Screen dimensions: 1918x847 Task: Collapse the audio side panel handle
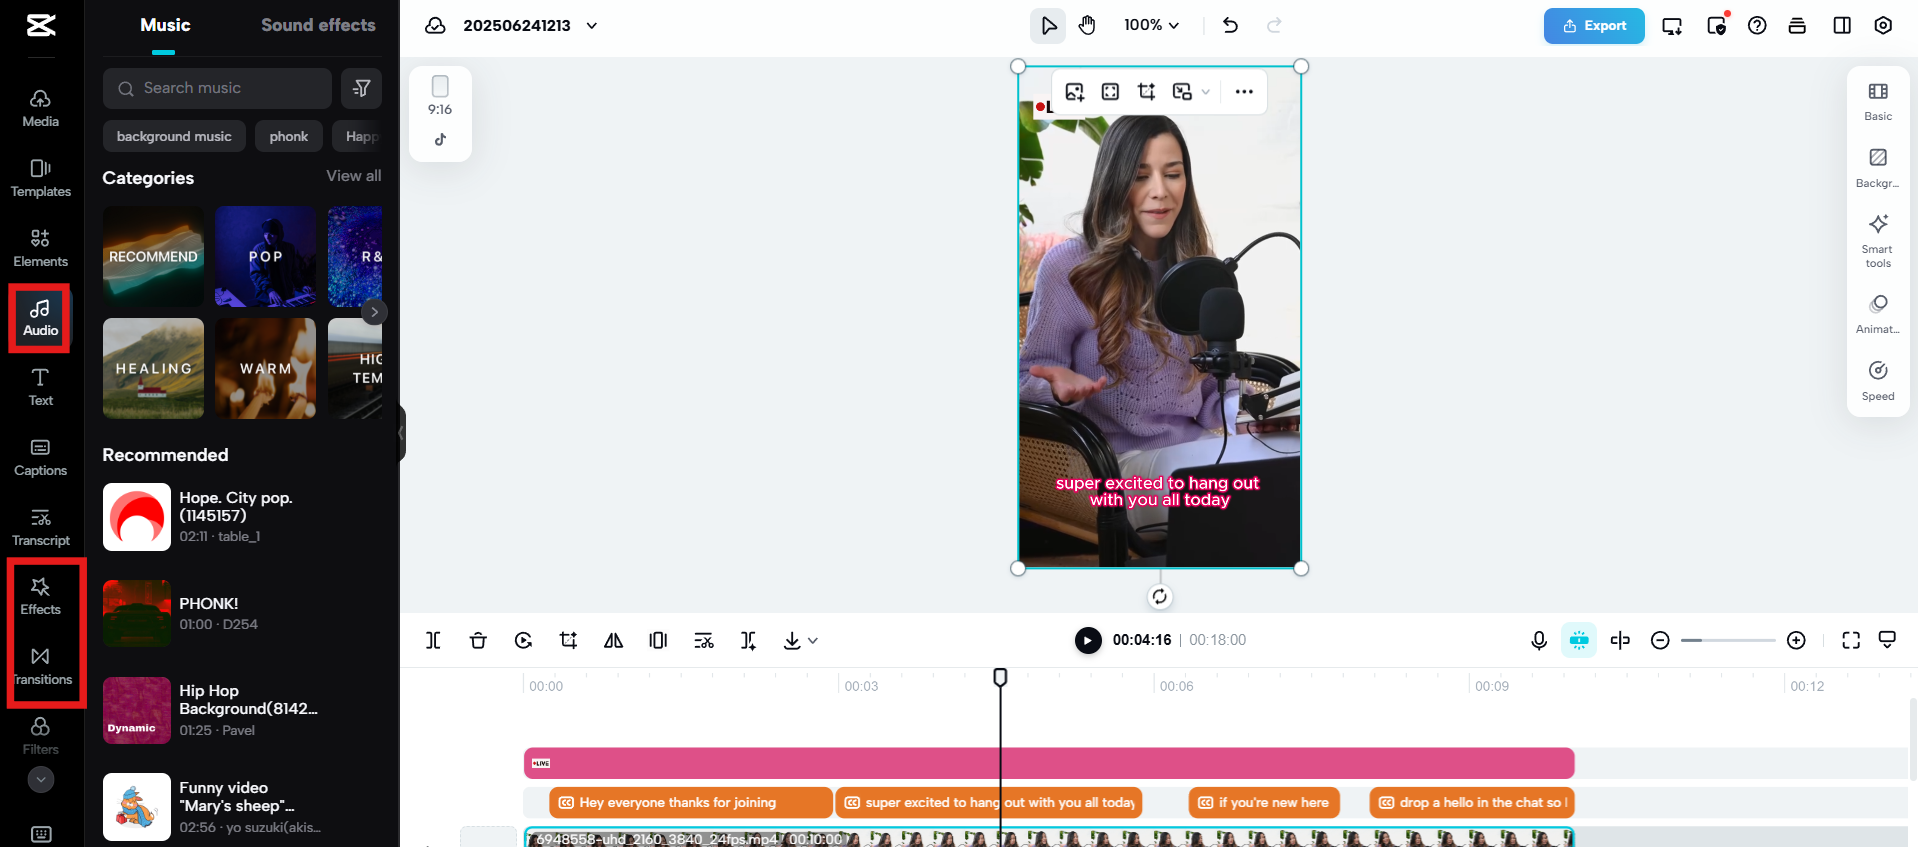click(x=402, y=433)
